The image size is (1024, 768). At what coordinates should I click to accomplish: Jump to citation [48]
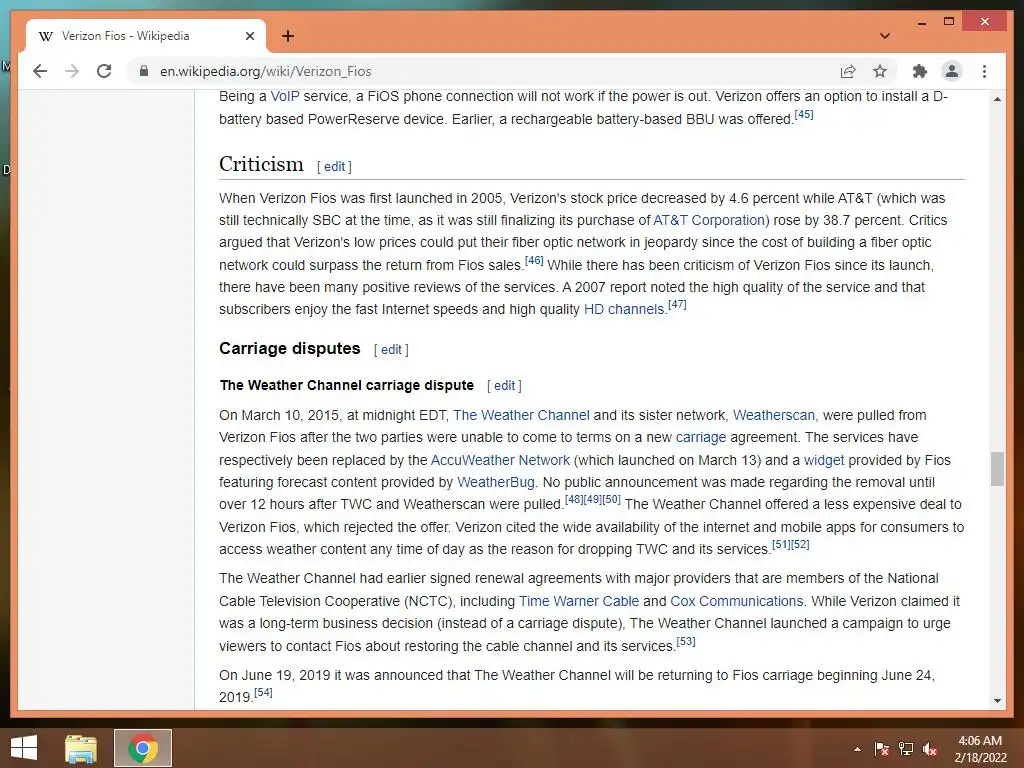click(x=574, y=499)
